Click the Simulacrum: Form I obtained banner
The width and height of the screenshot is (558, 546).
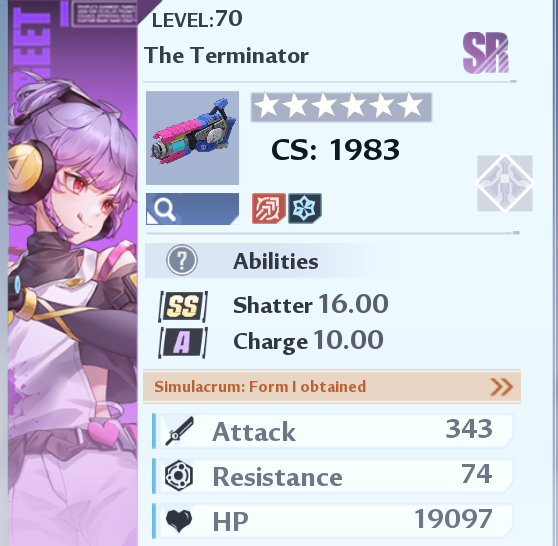[x=332, y=387]
